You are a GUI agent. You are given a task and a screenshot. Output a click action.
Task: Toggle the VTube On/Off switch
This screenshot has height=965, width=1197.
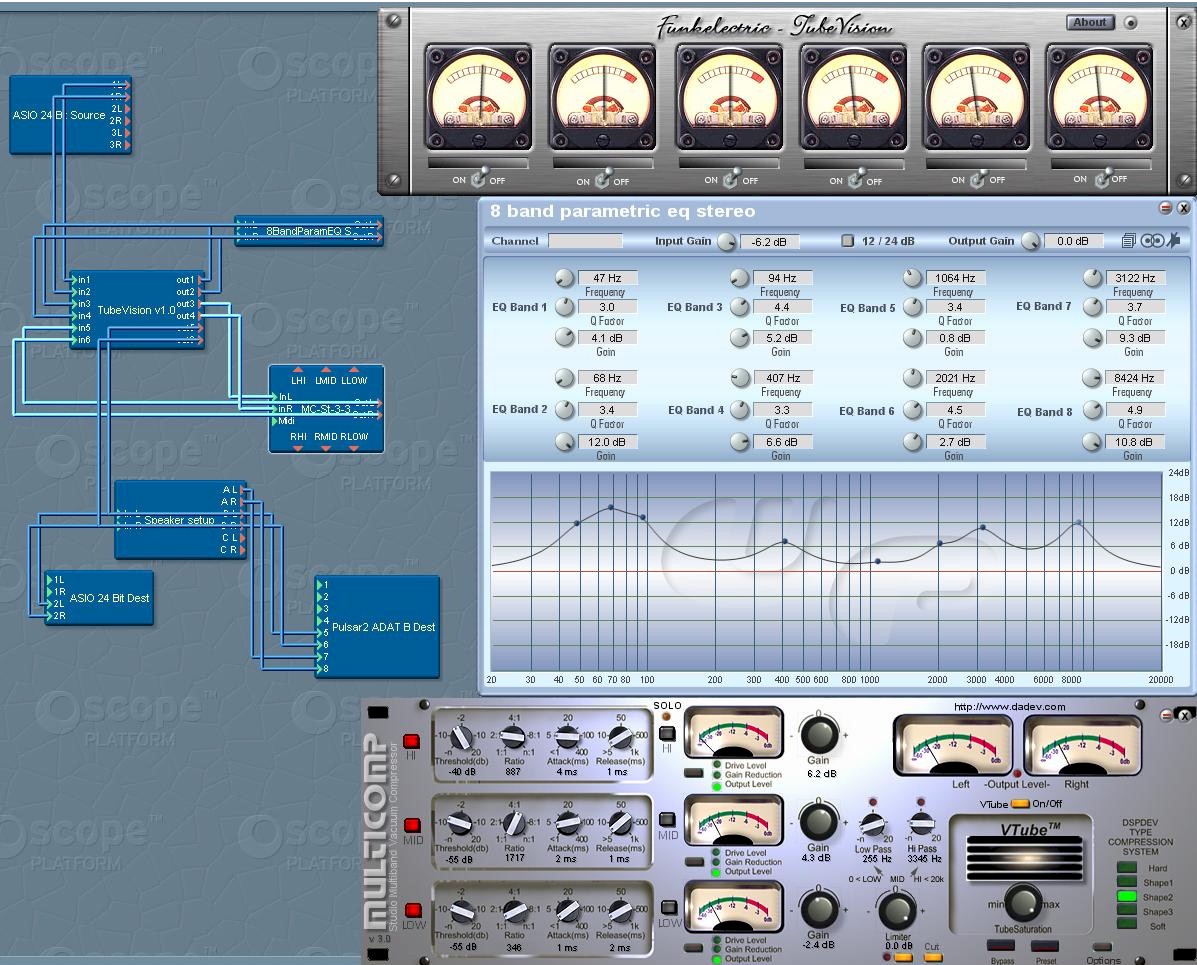[1021, 804]
